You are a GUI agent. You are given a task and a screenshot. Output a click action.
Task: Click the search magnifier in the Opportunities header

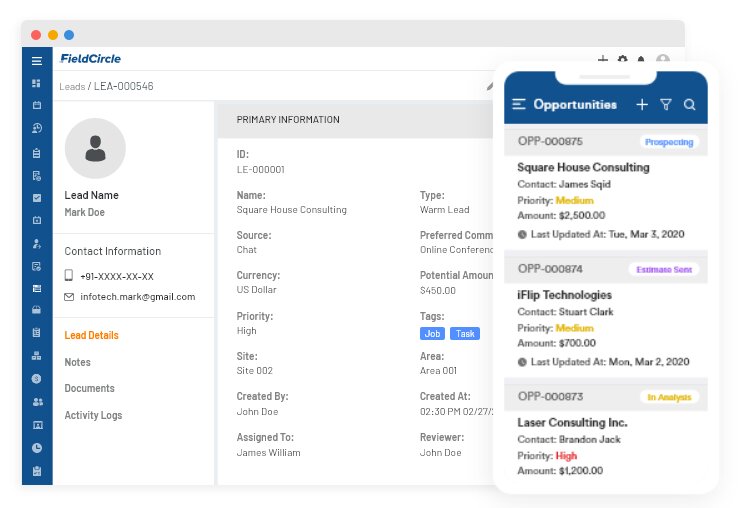click(689, 104)
